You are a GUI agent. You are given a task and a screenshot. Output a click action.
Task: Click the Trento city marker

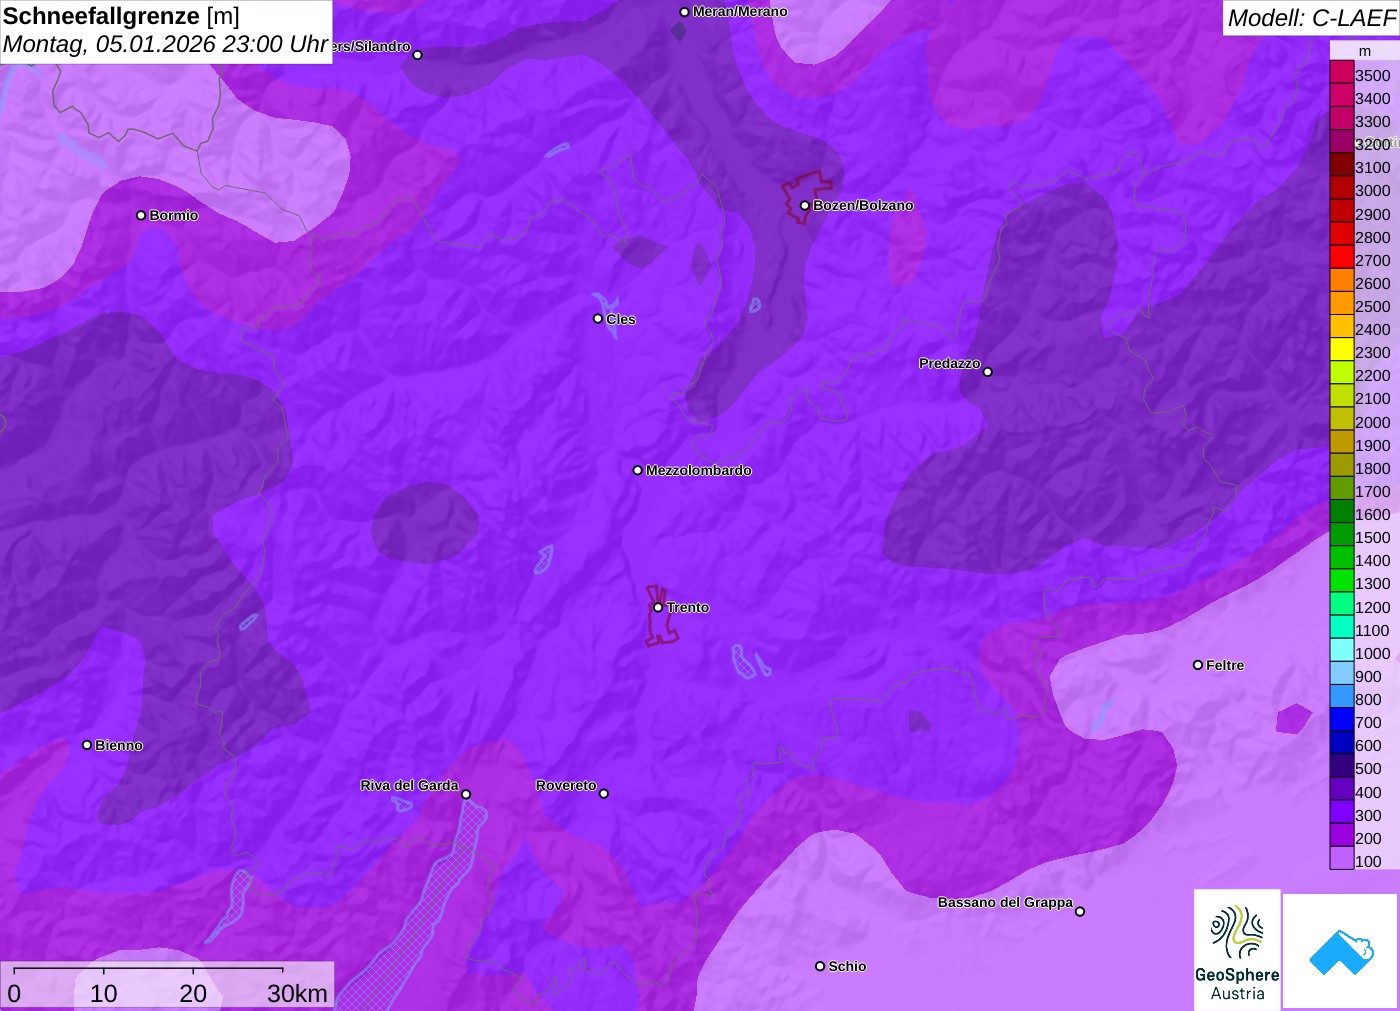click(x=658, y=607)
